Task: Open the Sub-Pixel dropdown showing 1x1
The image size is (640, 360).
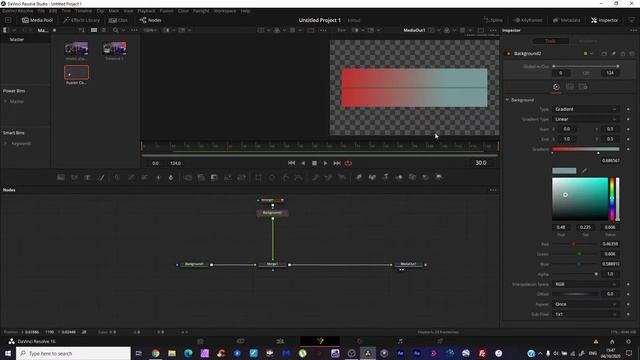Action: [586, 314]
